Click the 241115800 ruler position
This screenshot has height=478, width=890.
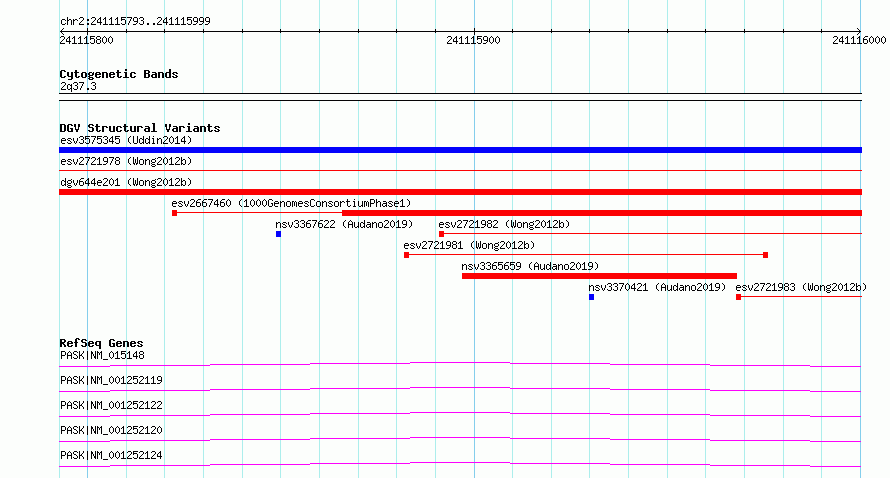pos(86,40)
